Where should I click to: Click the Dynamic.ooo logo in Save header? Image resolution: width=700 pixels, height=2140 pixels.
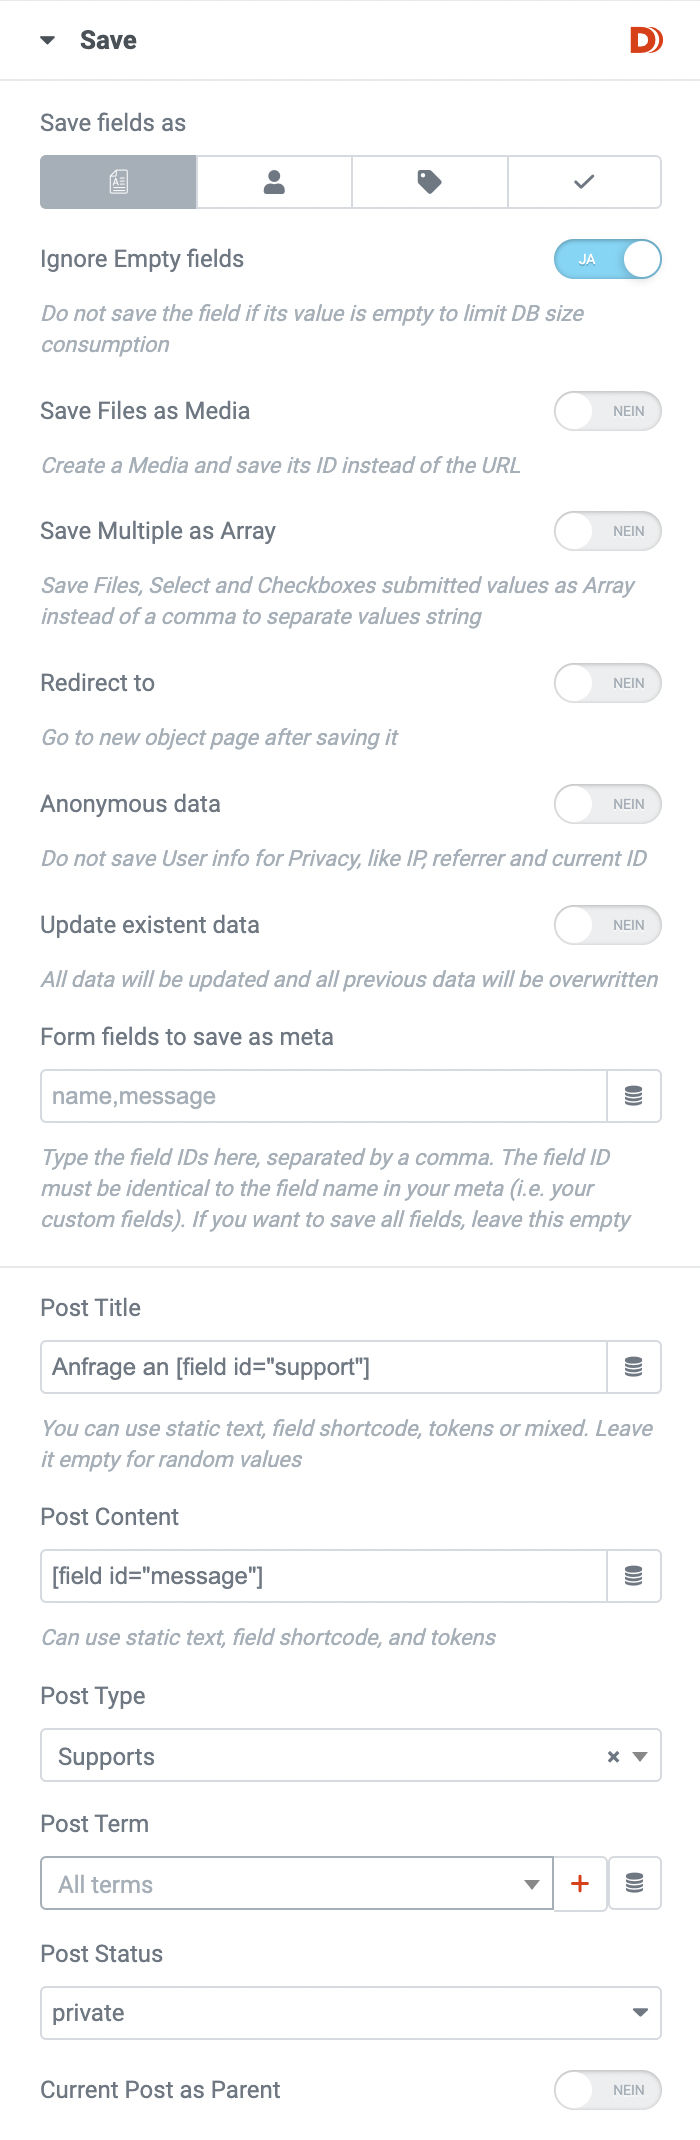click(645, 40)
